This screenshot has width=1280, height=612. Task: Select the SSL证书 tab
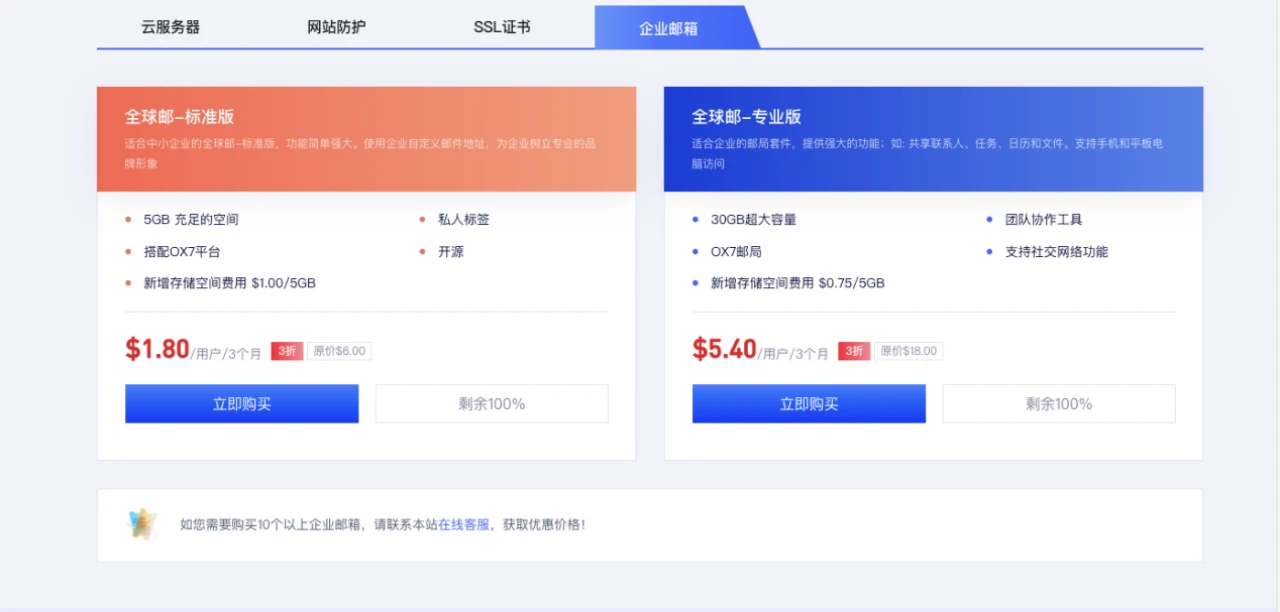(x=502, y=27)
